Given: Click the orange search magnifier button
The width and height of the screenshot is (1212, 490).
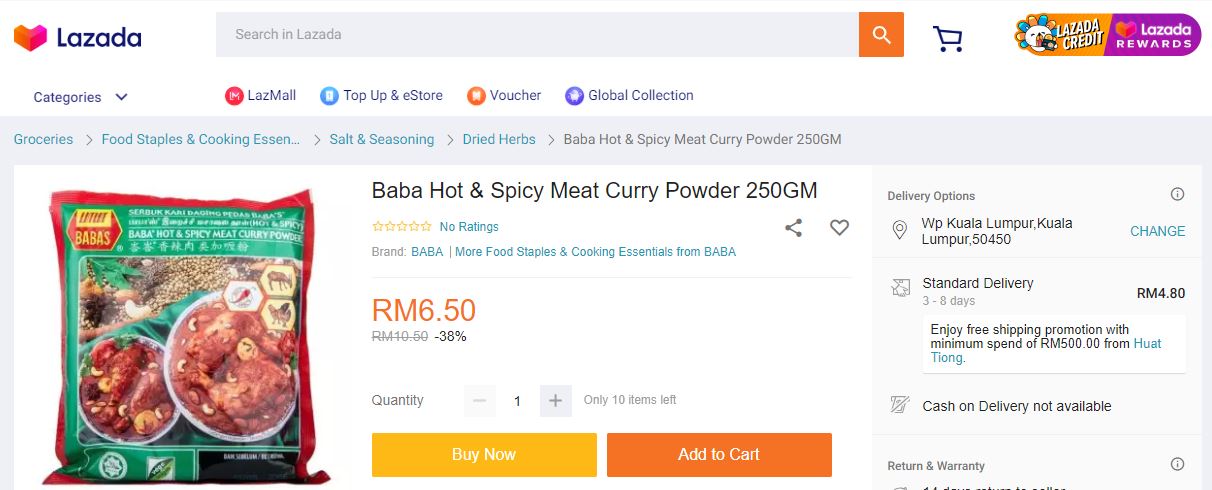Looking at the screenshot, I should point(881,35).
